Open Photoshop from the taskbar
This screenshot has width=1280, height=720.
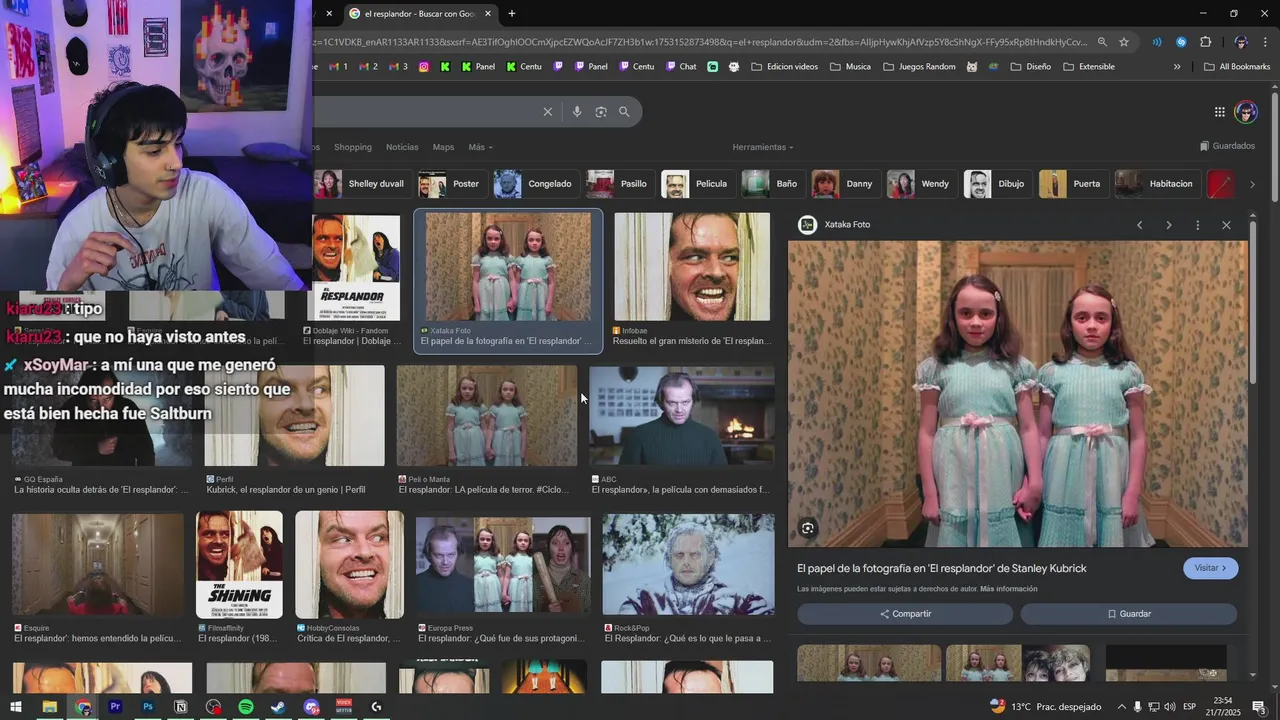coord(148,707)
